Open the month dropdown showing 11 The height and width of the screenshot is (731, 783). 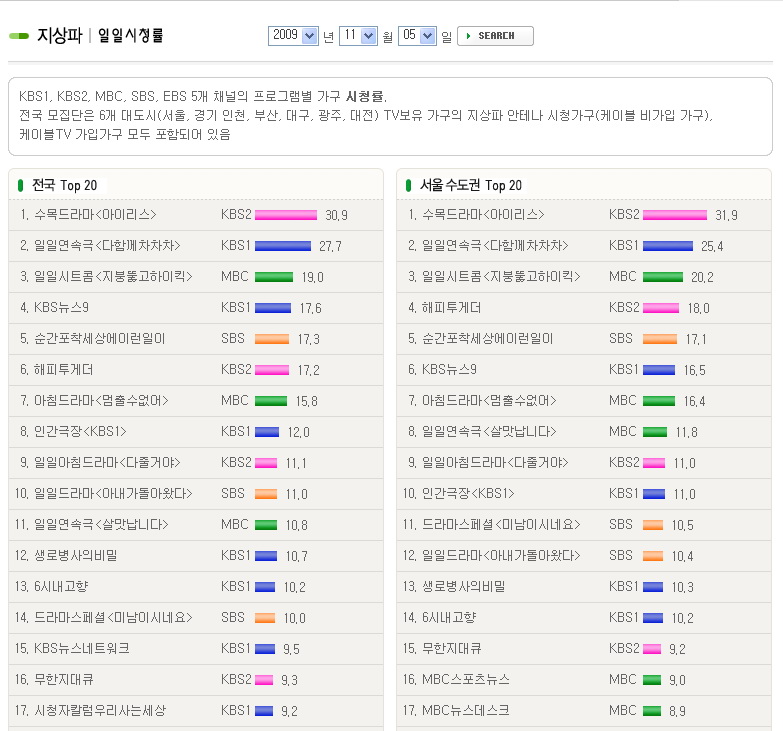click(358, 35)
